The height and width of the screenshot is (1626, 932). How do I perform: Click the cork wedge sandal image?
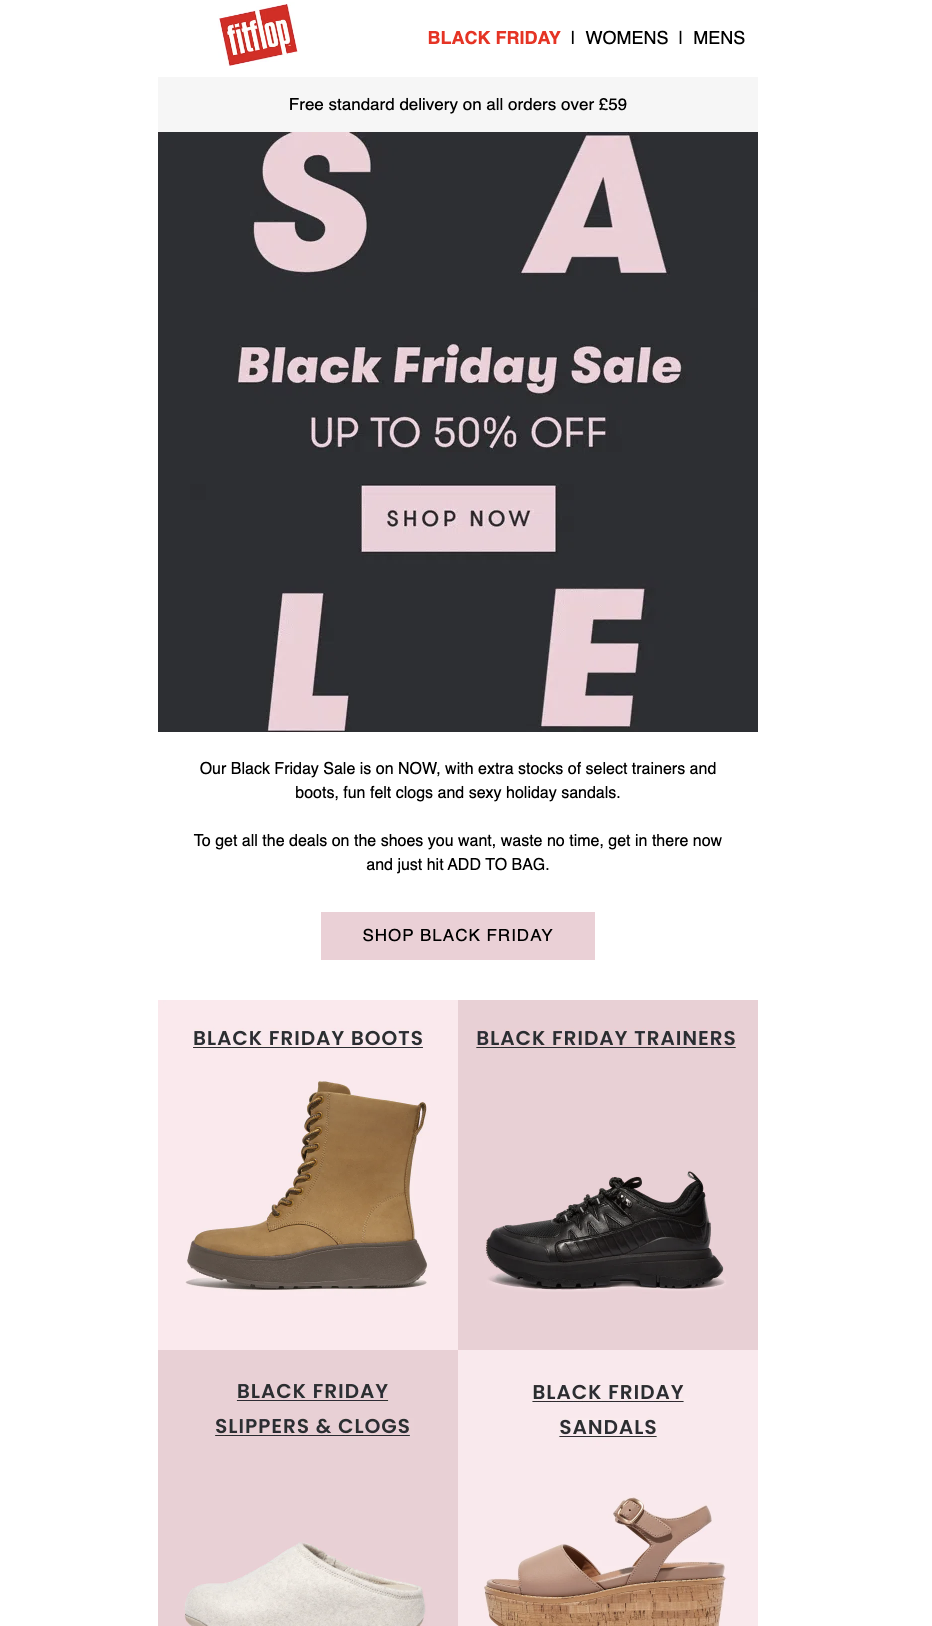(x=604, y=1561)
